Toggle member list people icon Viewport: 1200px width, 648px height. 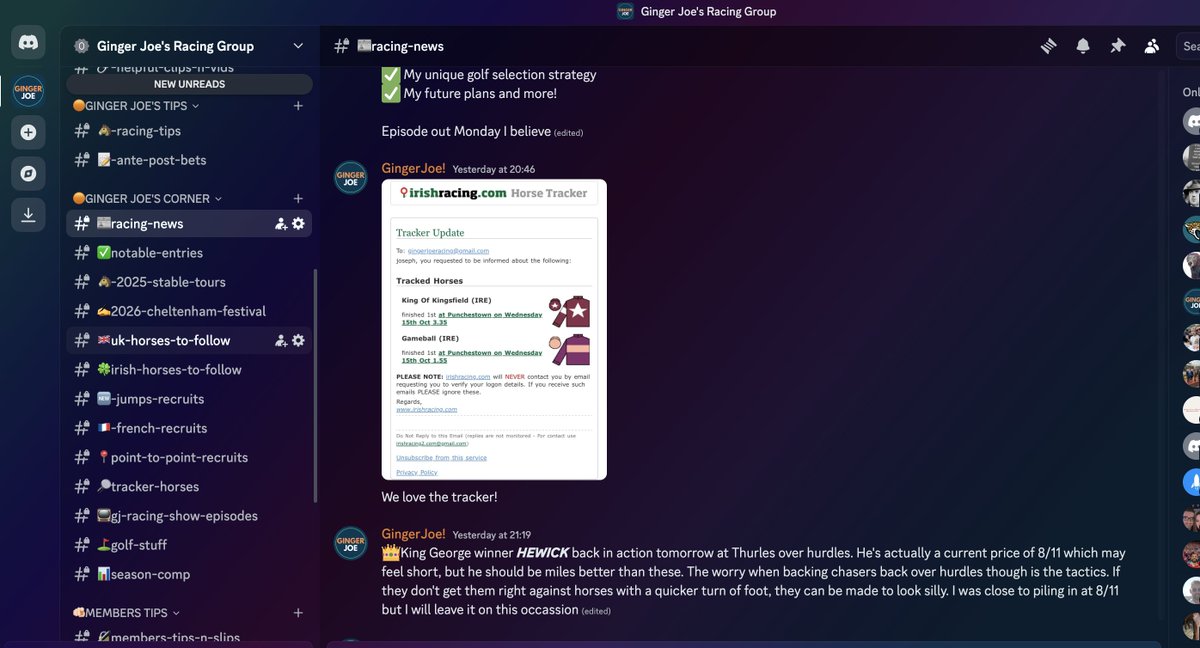click(1152, 46)
